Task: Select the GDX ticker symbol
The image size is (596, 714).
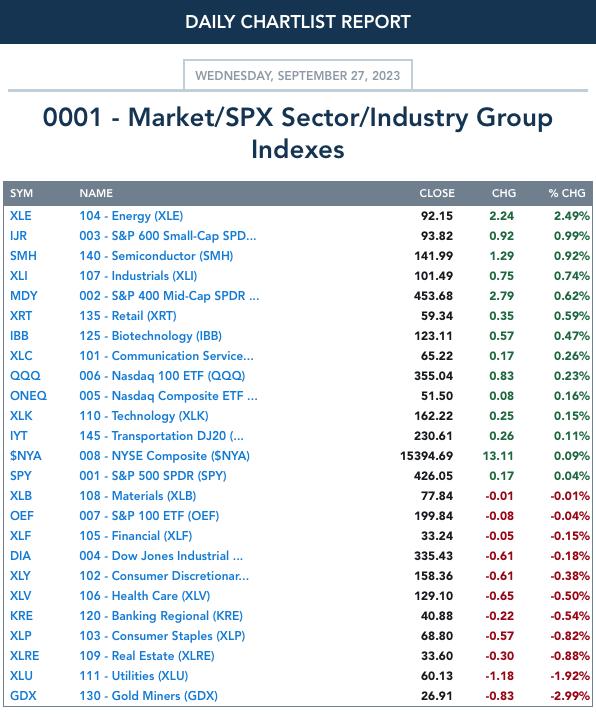Action: [23, 696]
